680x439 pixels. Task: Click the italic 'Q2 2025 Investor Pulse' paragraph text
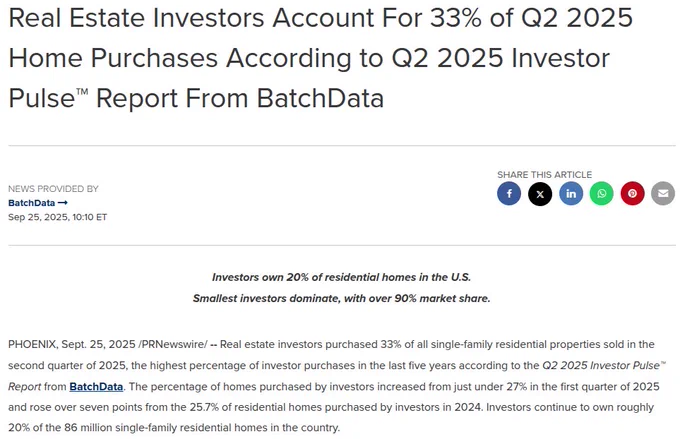point(604,365)
